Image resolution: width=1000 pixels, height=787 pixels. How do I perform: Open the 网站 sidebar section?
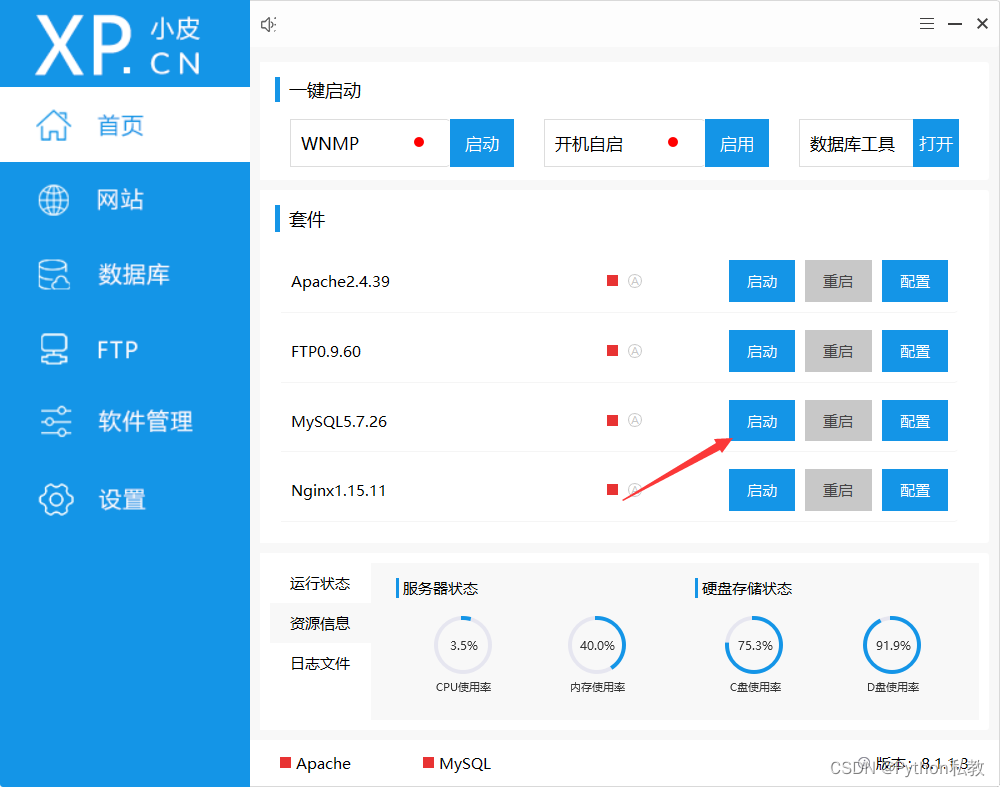(120, 199)
